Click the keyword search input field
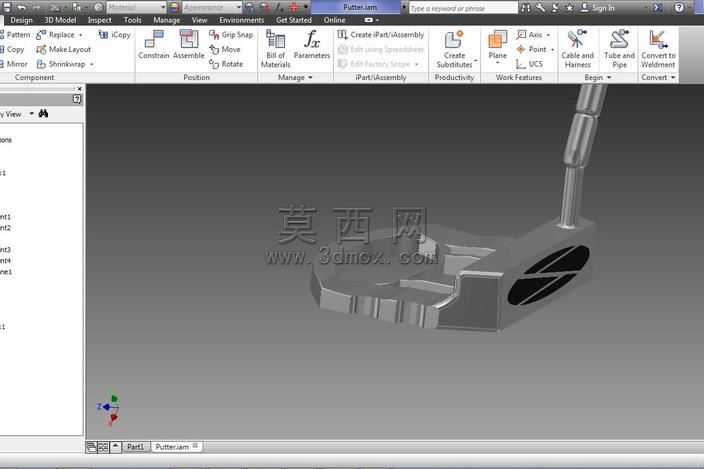 (463, 8)
